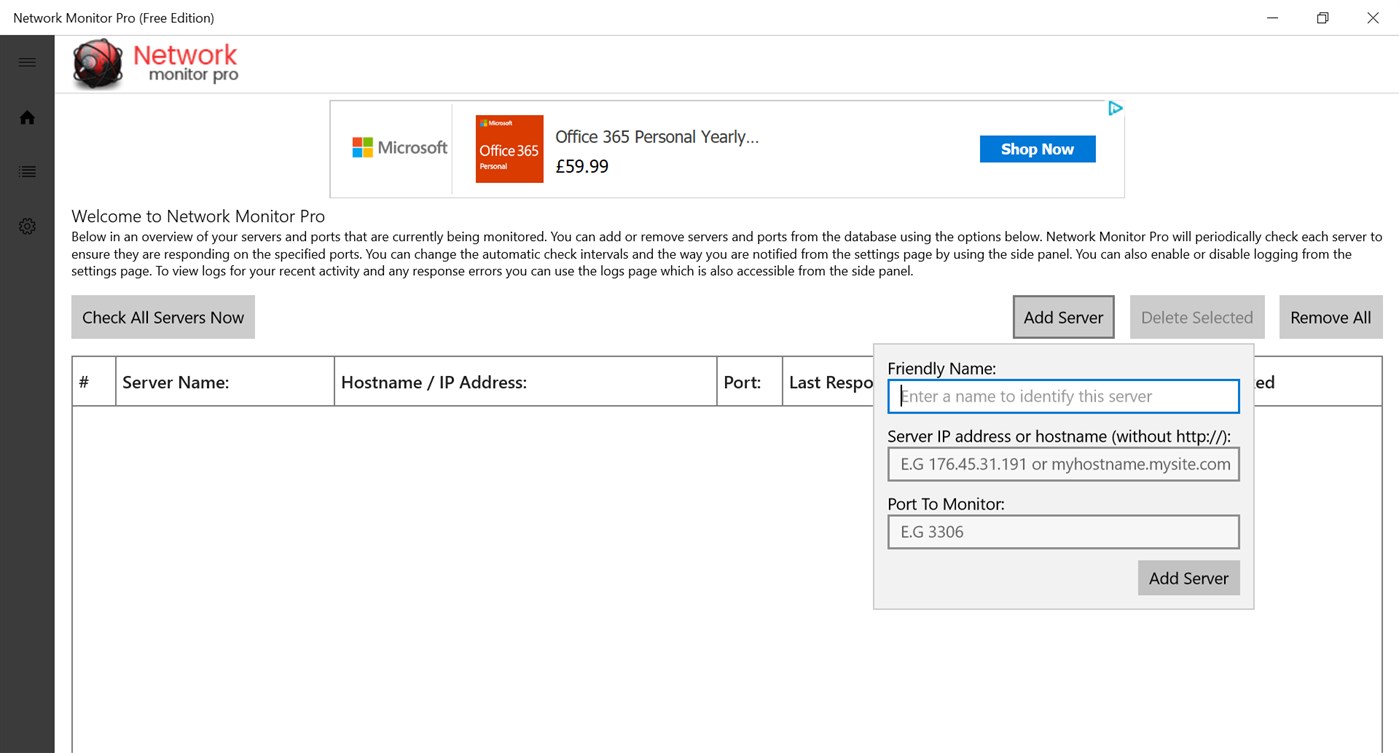Click the Remove All button
The width and height of the screenshot is (1399, 753).
click(x=1330, y=317)
